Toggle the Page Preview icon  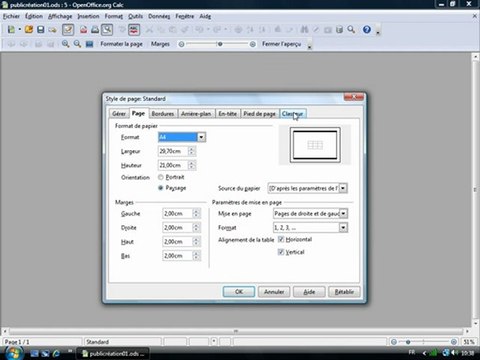pyautogui.click(x=107, y=30)
